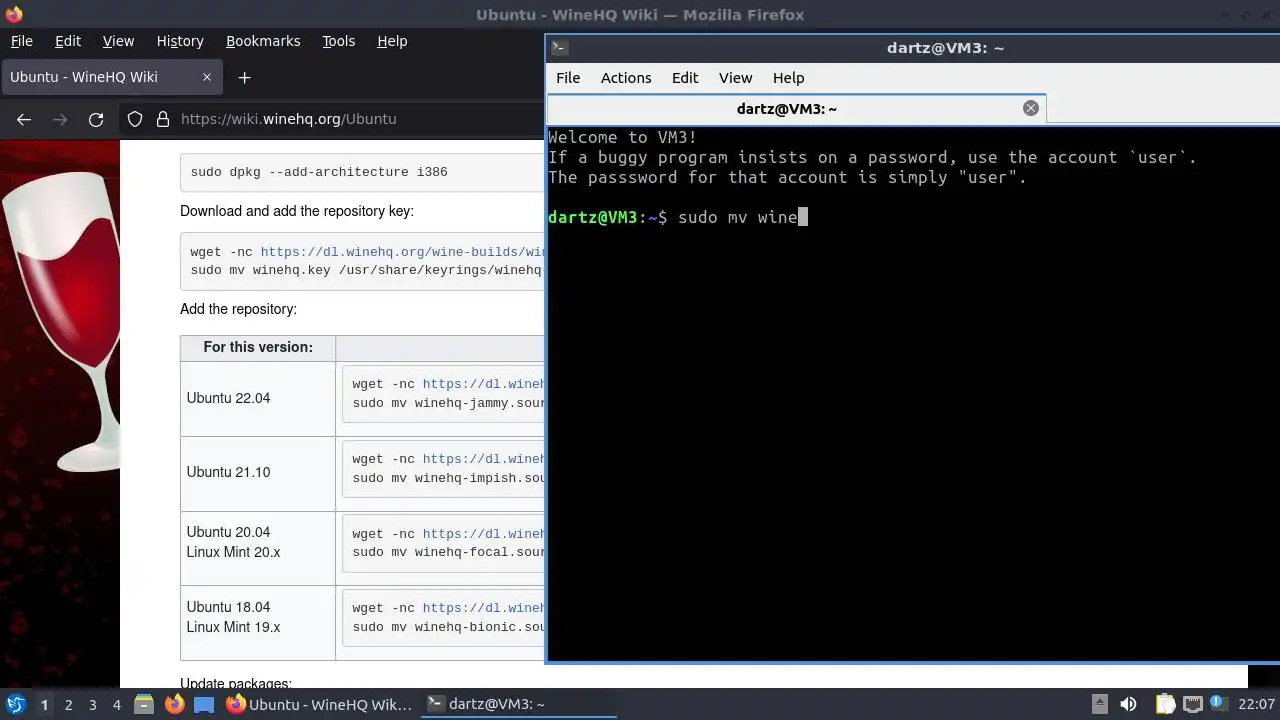Click the tracking protection shield icon
1280x720 pixels.
click(x=135, y=119)
